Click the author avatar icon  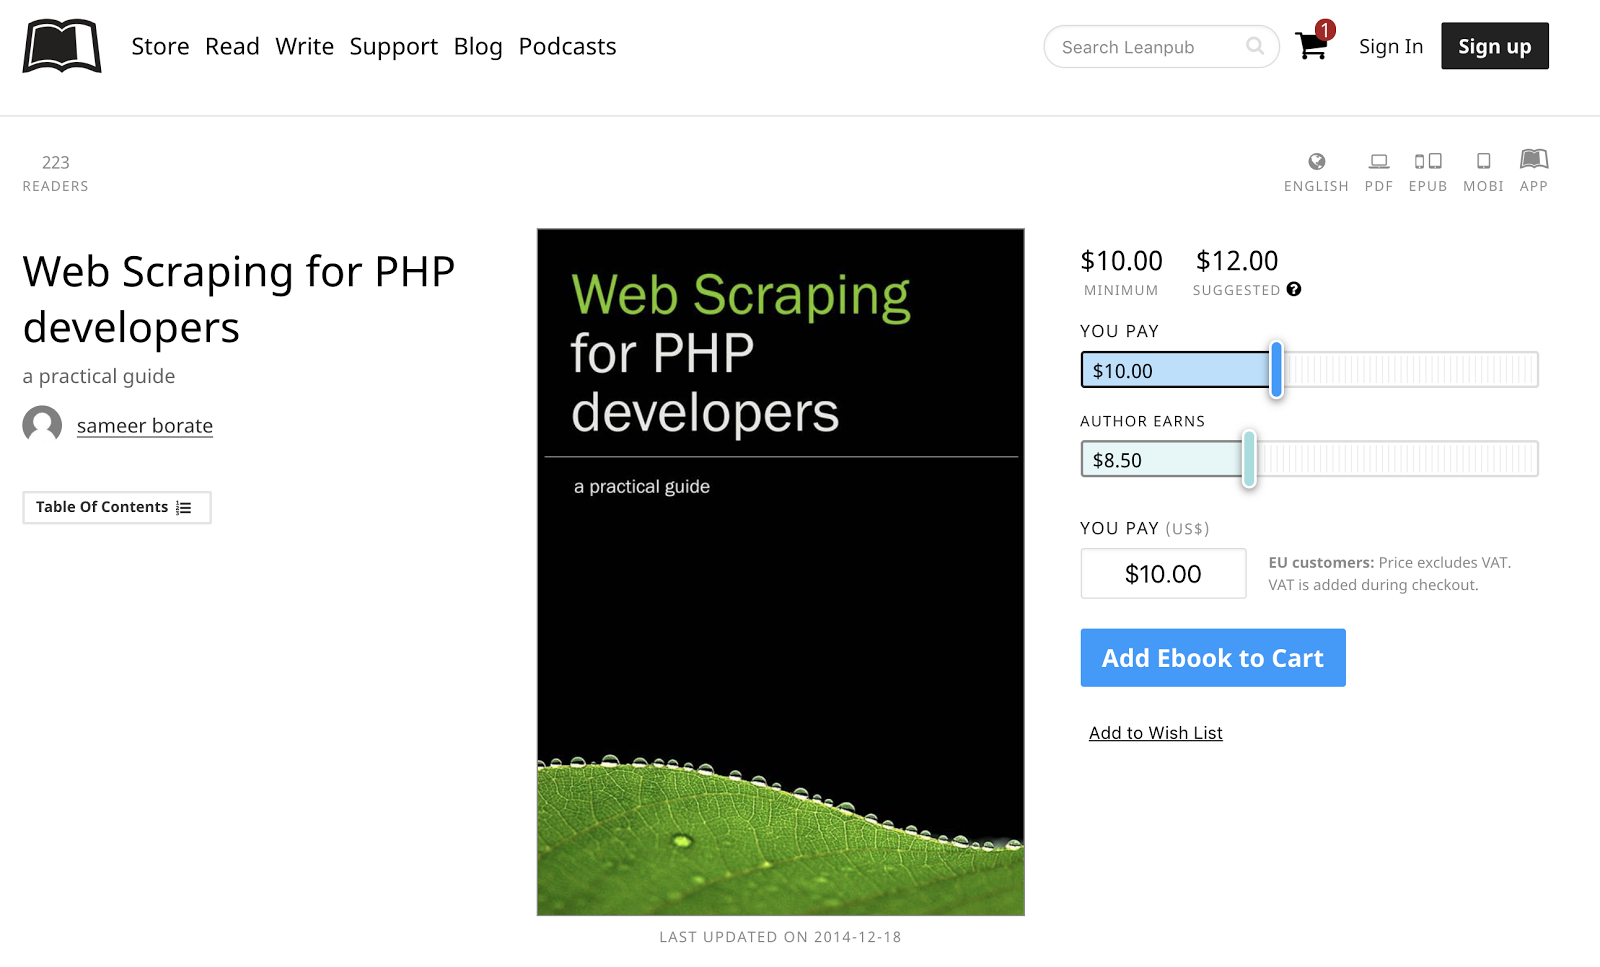42,425
